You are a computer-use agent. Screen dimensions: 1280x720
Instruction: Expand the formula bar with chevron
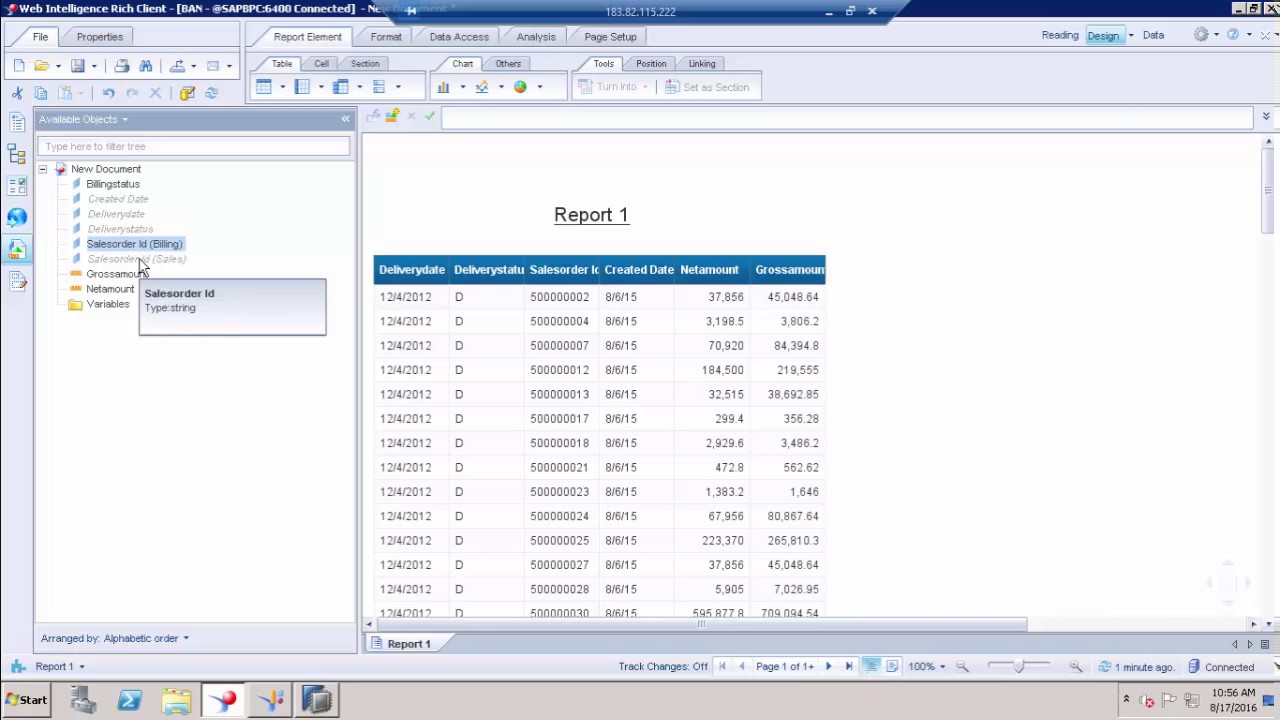1266,117
